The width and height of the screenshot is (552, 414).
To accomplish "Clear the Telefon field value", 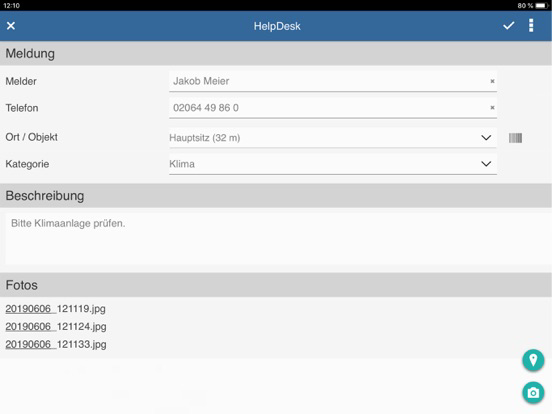I will (493, 108).
